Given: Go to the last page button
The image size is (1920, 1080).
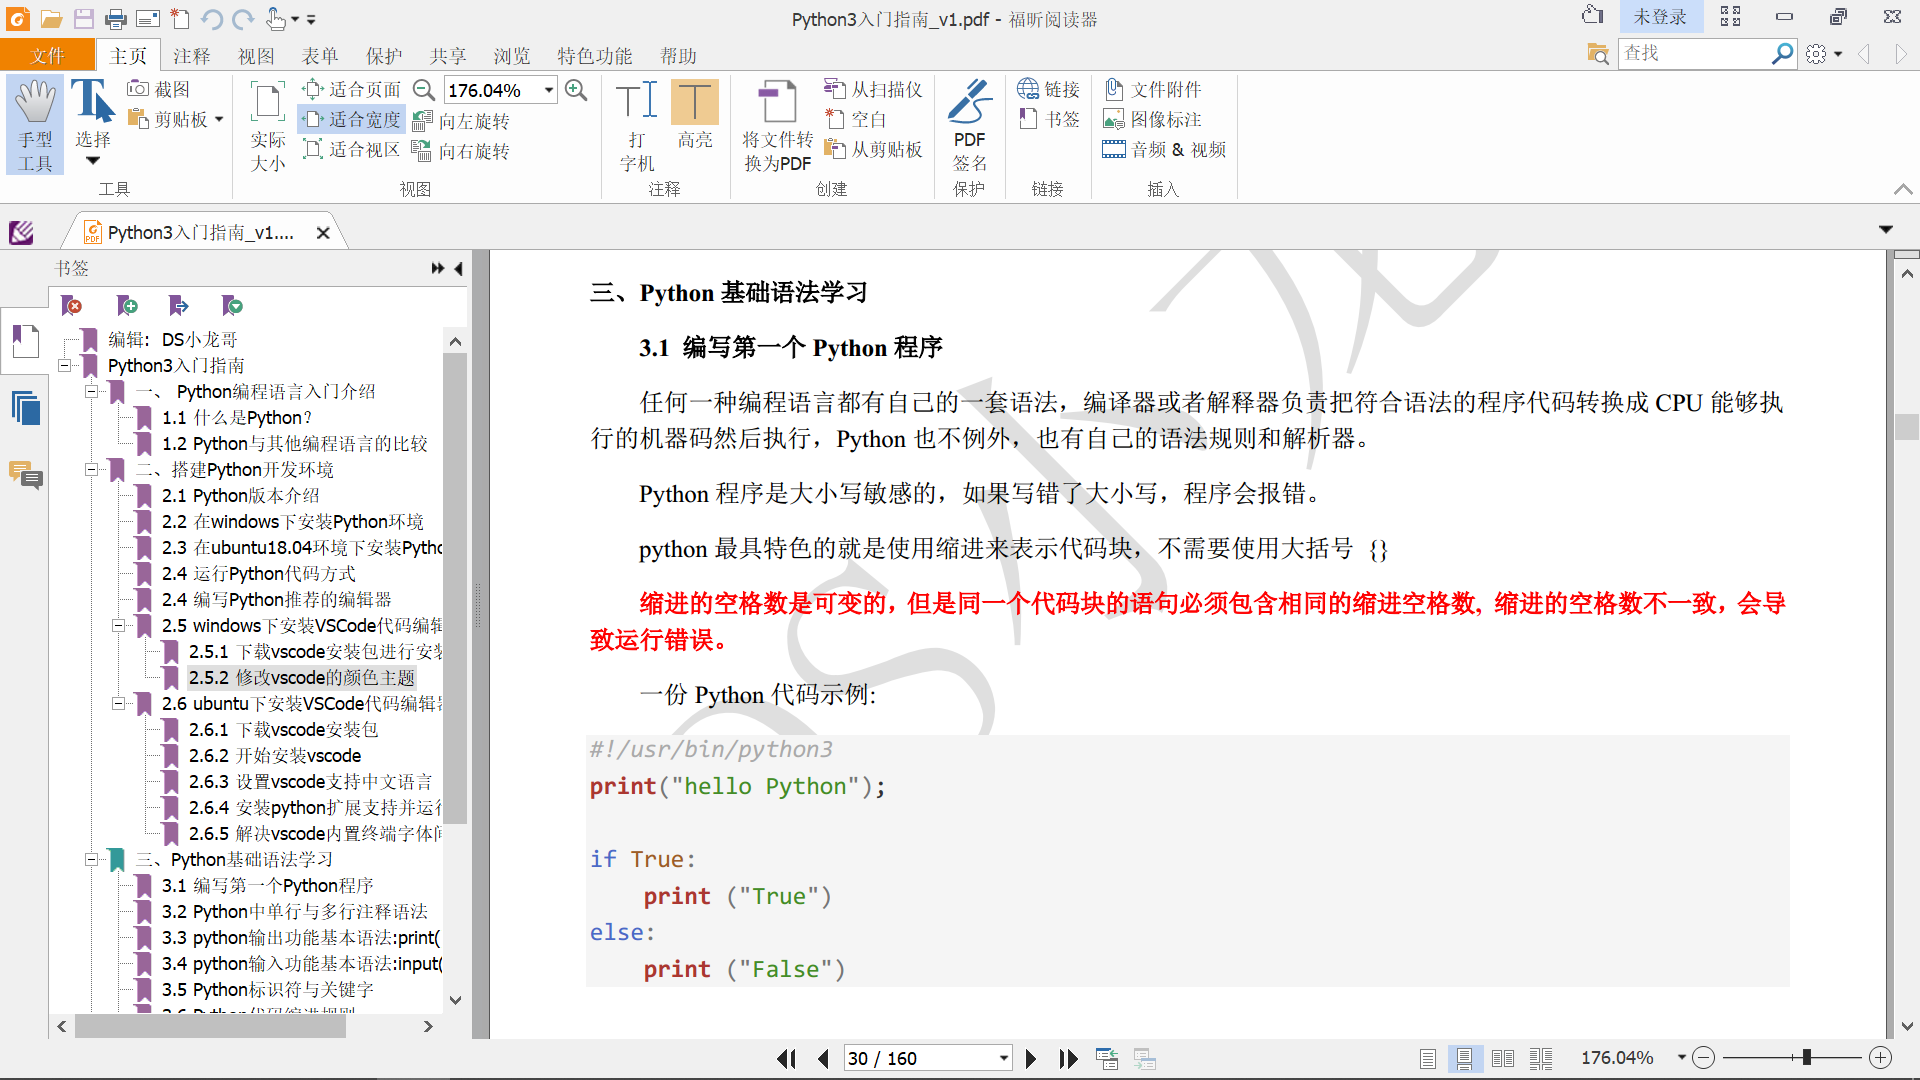Looking at the screenshot, I should coord(1068,1058).
